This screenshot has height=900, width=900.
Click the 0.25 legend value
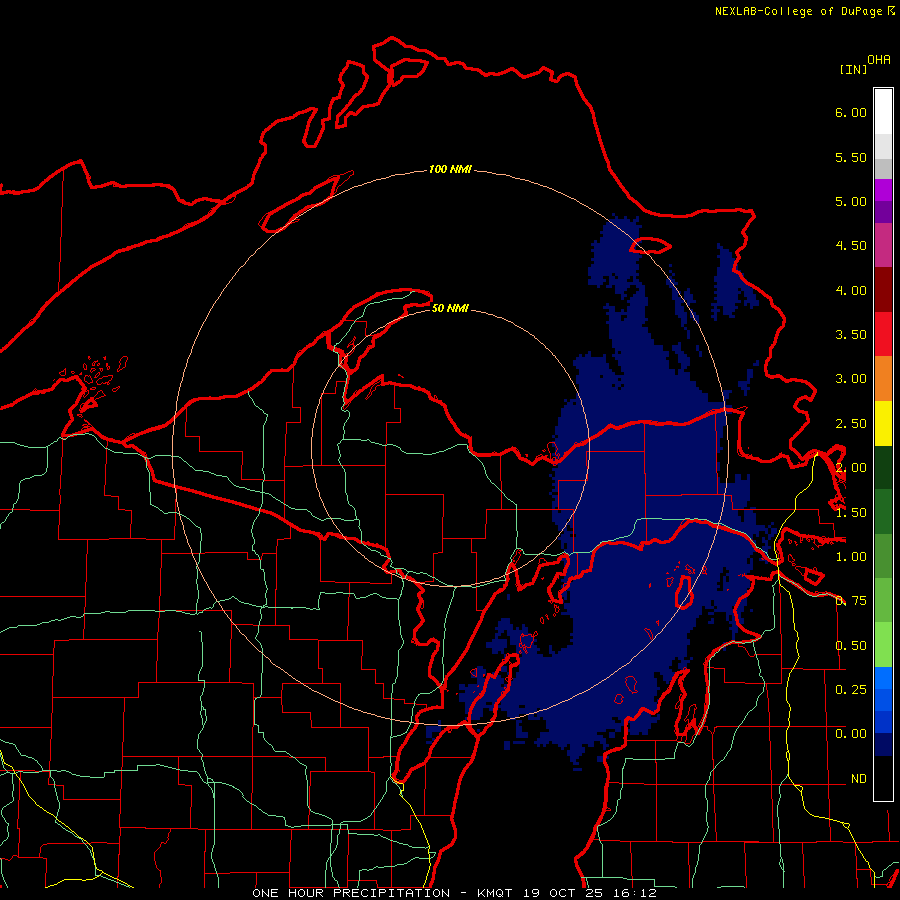click(x=851, y=689)
